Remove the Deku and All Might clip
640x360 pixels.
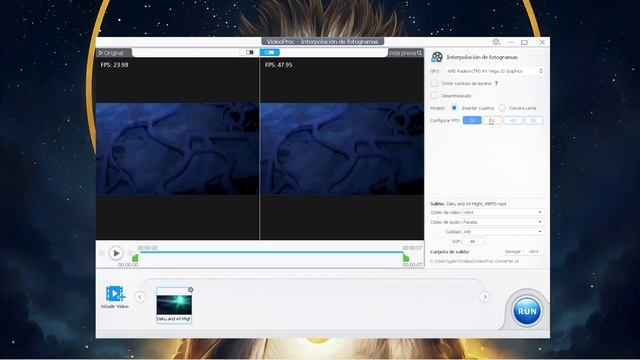tap(191, 289)
